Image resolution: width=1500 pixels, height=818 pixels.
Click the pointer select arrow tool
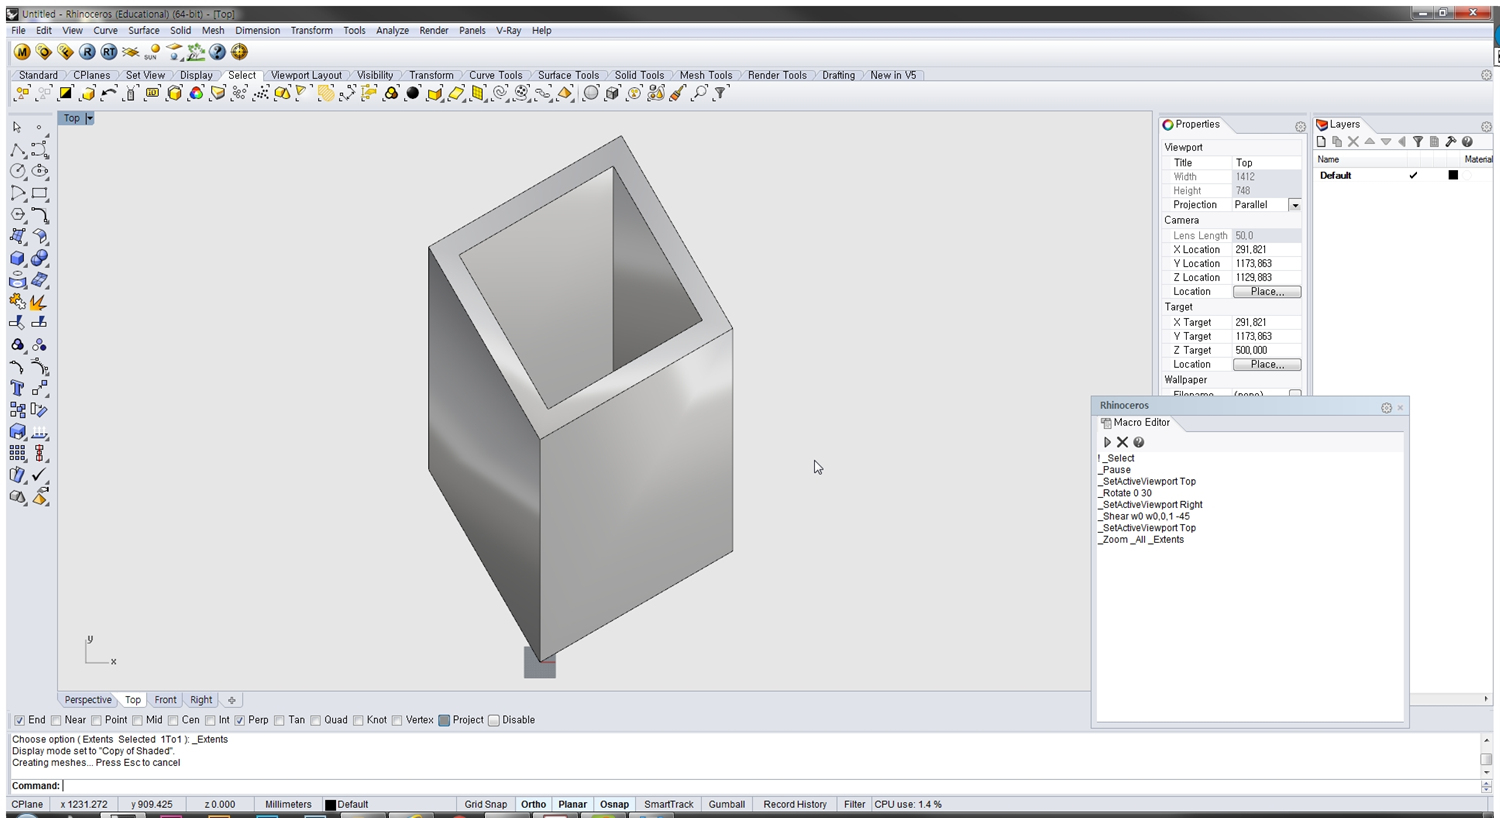coord(17,128)
